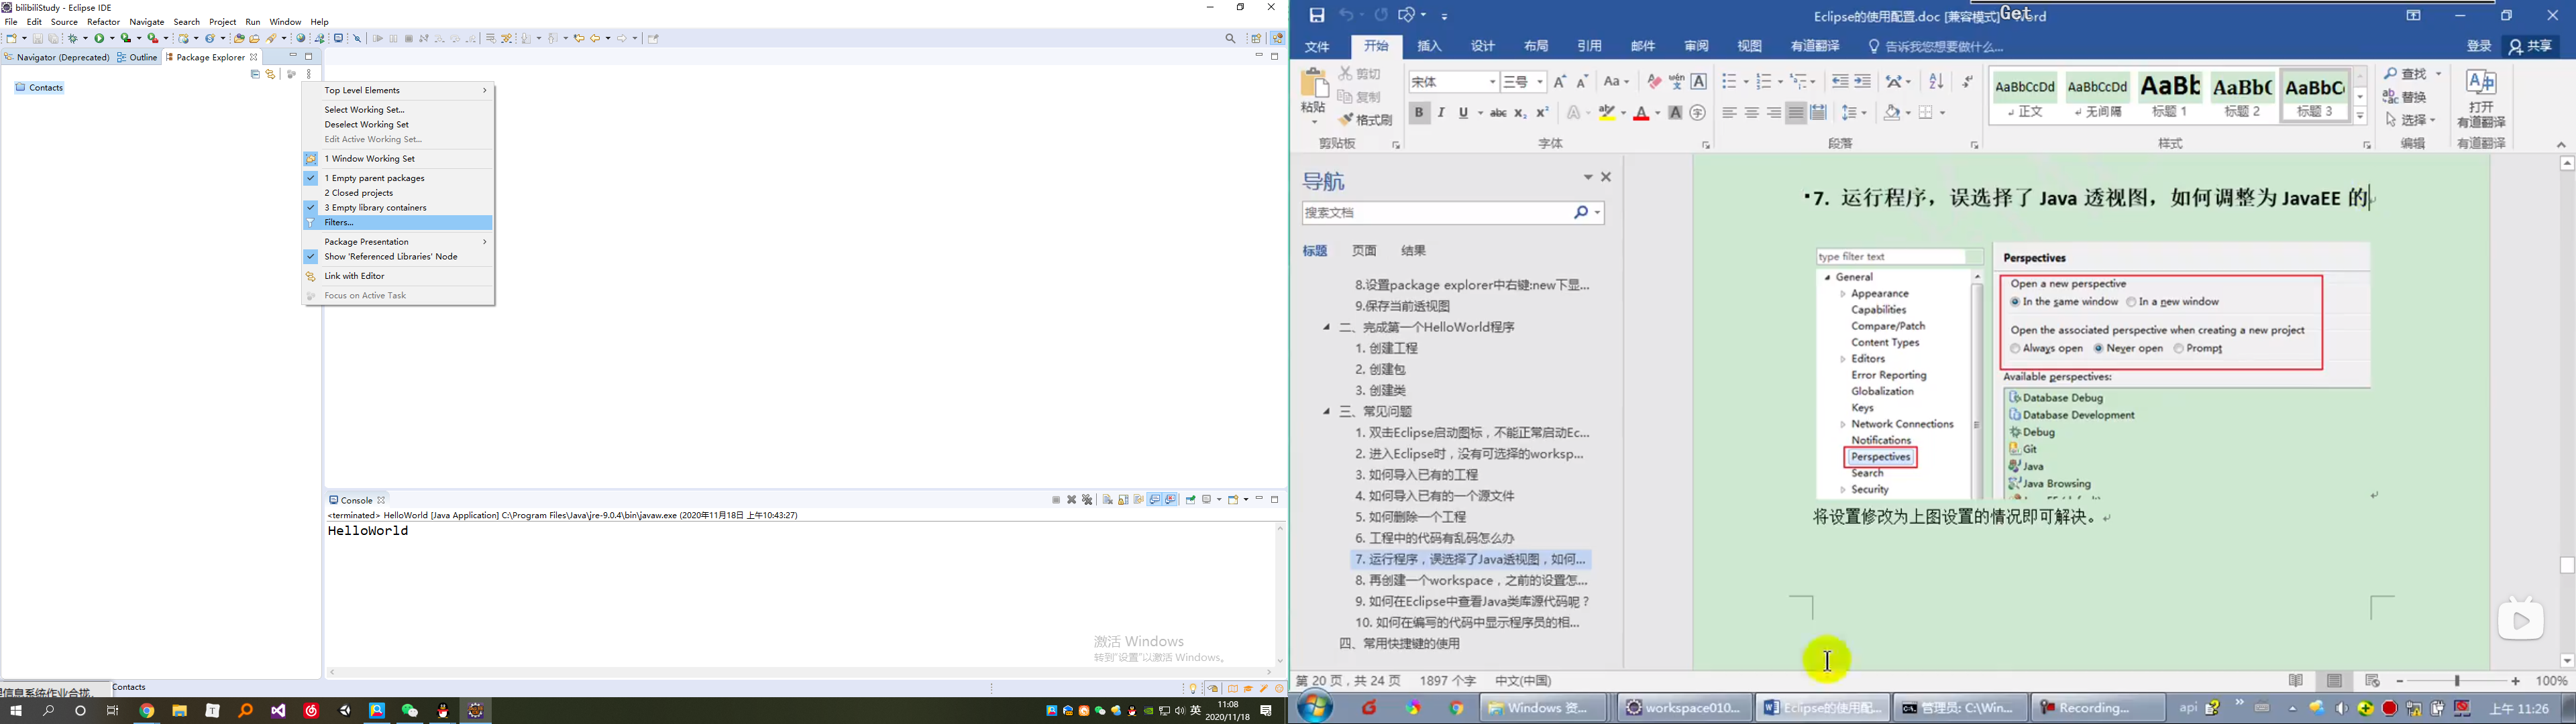
Task: Click Link with Editor icon in Package Explorer
Action: (271, 75)
